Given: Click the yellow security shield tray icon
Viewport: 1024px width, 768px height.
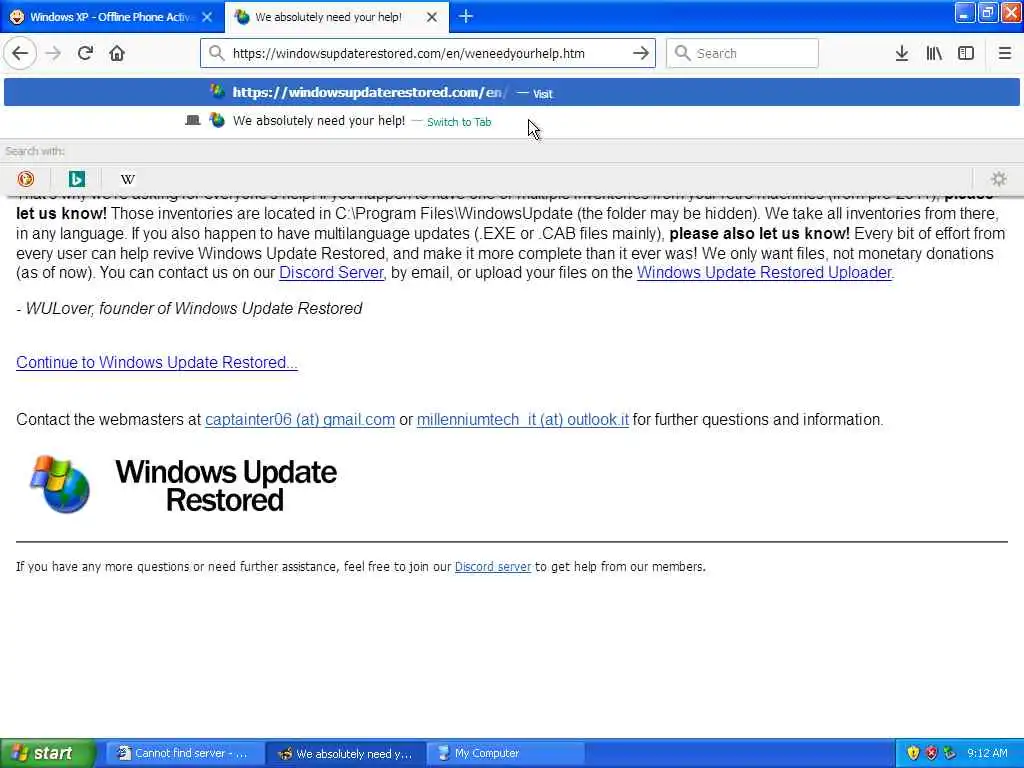Looking at the screenshot, I should click(x=913, y=753).
